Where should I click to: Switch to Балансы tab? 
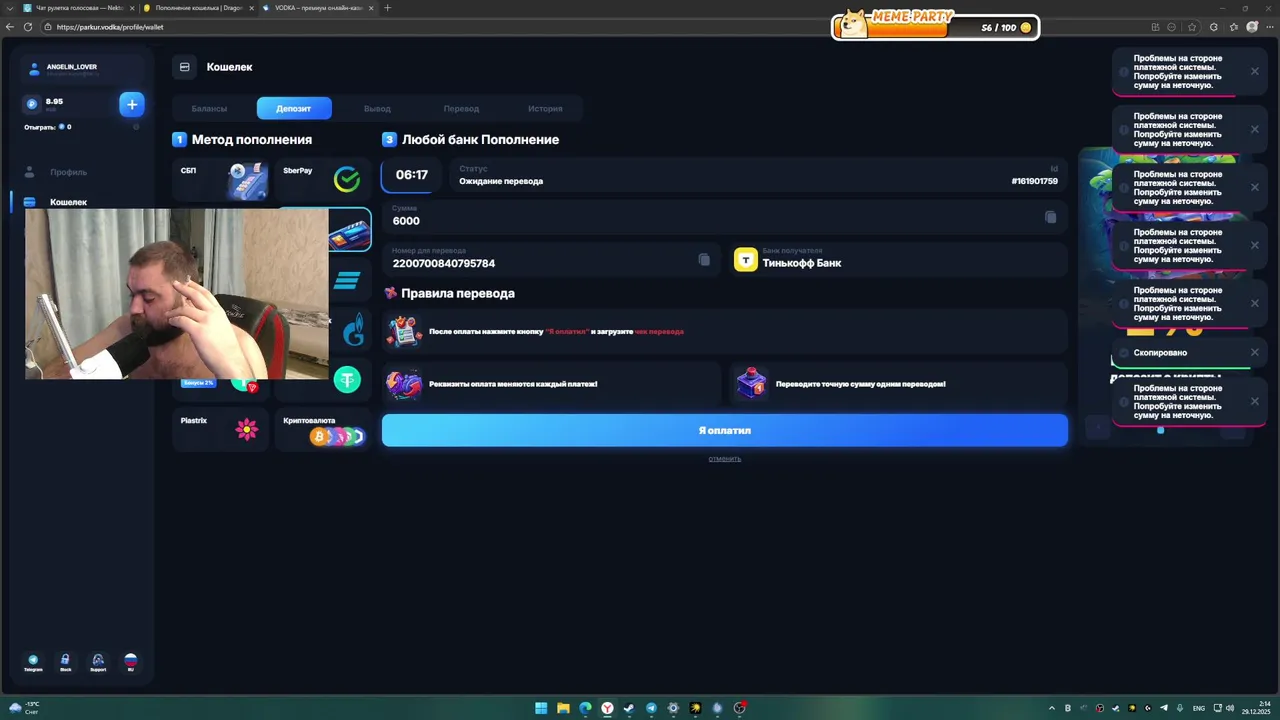point(209,108)
